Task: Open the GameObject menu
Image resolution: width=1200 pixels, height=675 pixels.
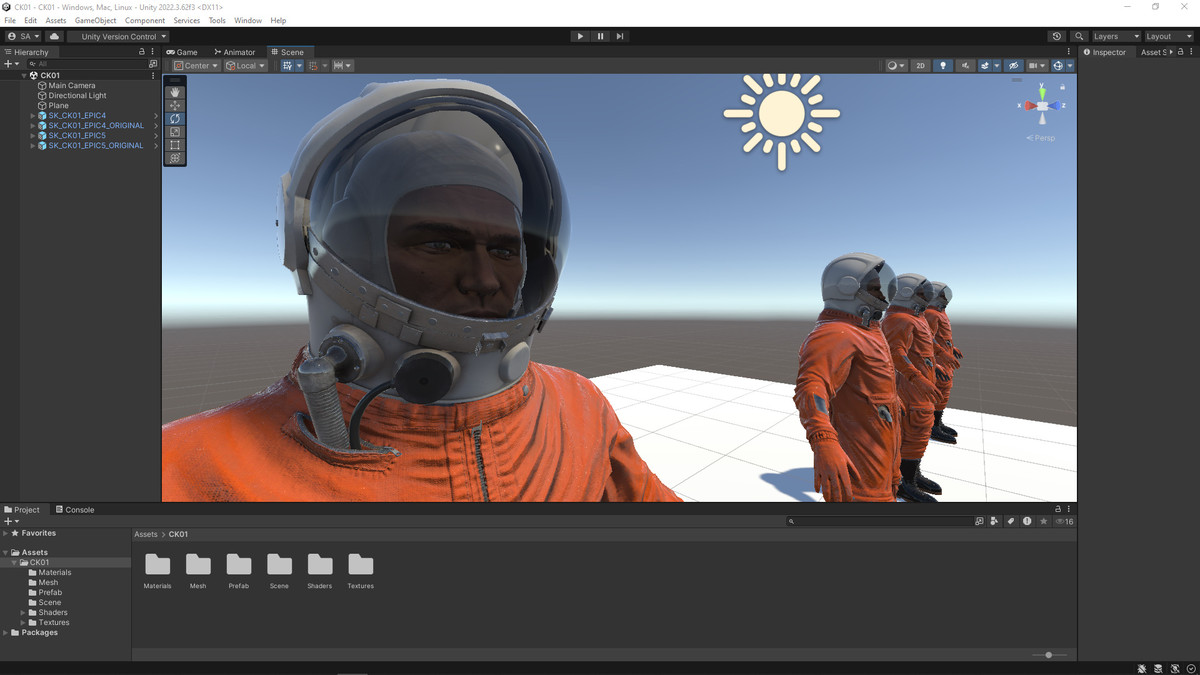Action: point(95,20)
